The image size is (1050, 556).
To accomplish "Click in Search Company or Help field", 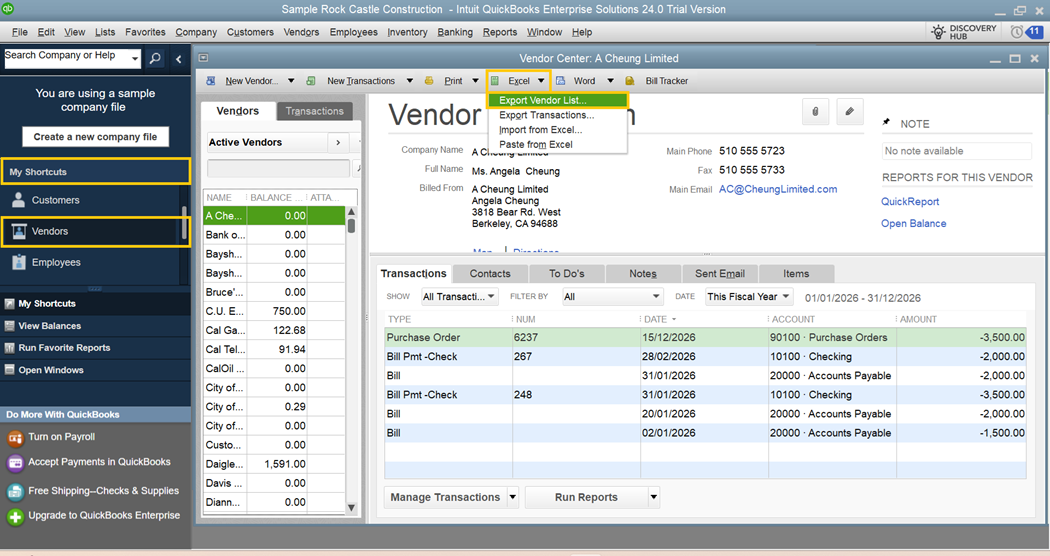I will 67,58.
